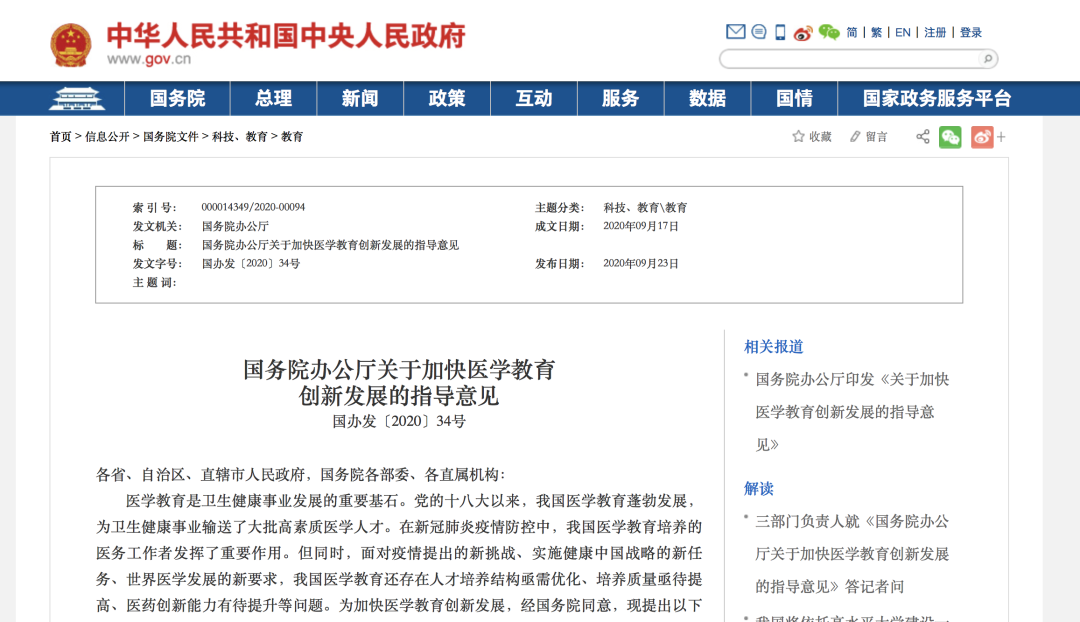This screenshot has width=1080, height=622.
Task: Open the 新闻 menu
Action: point(360,99)
